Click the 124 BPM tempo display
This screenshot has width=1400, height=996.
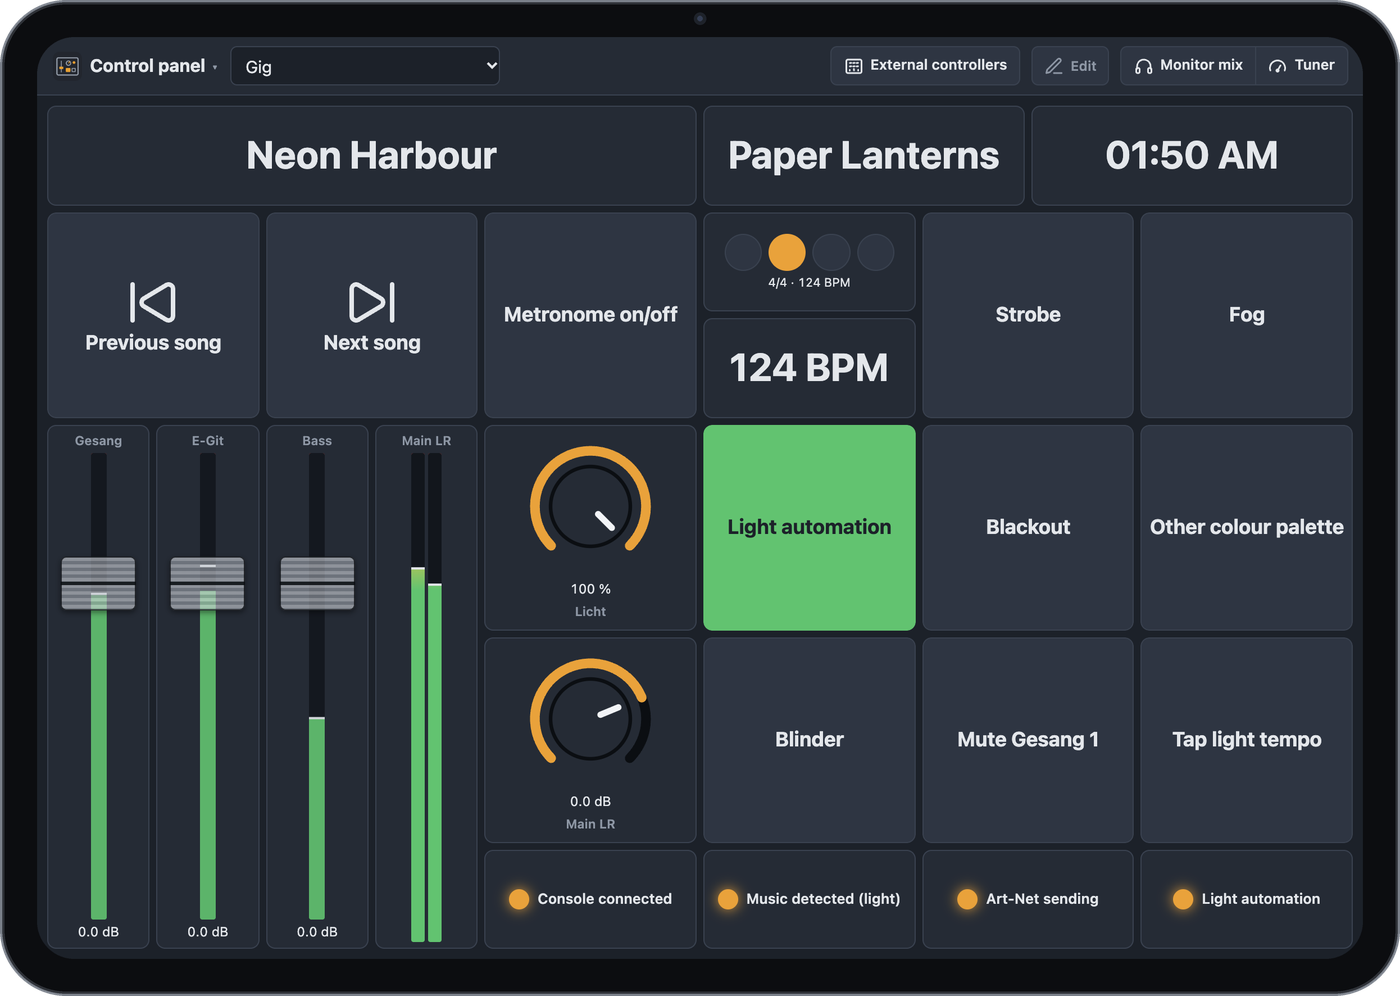click(809, 368)
